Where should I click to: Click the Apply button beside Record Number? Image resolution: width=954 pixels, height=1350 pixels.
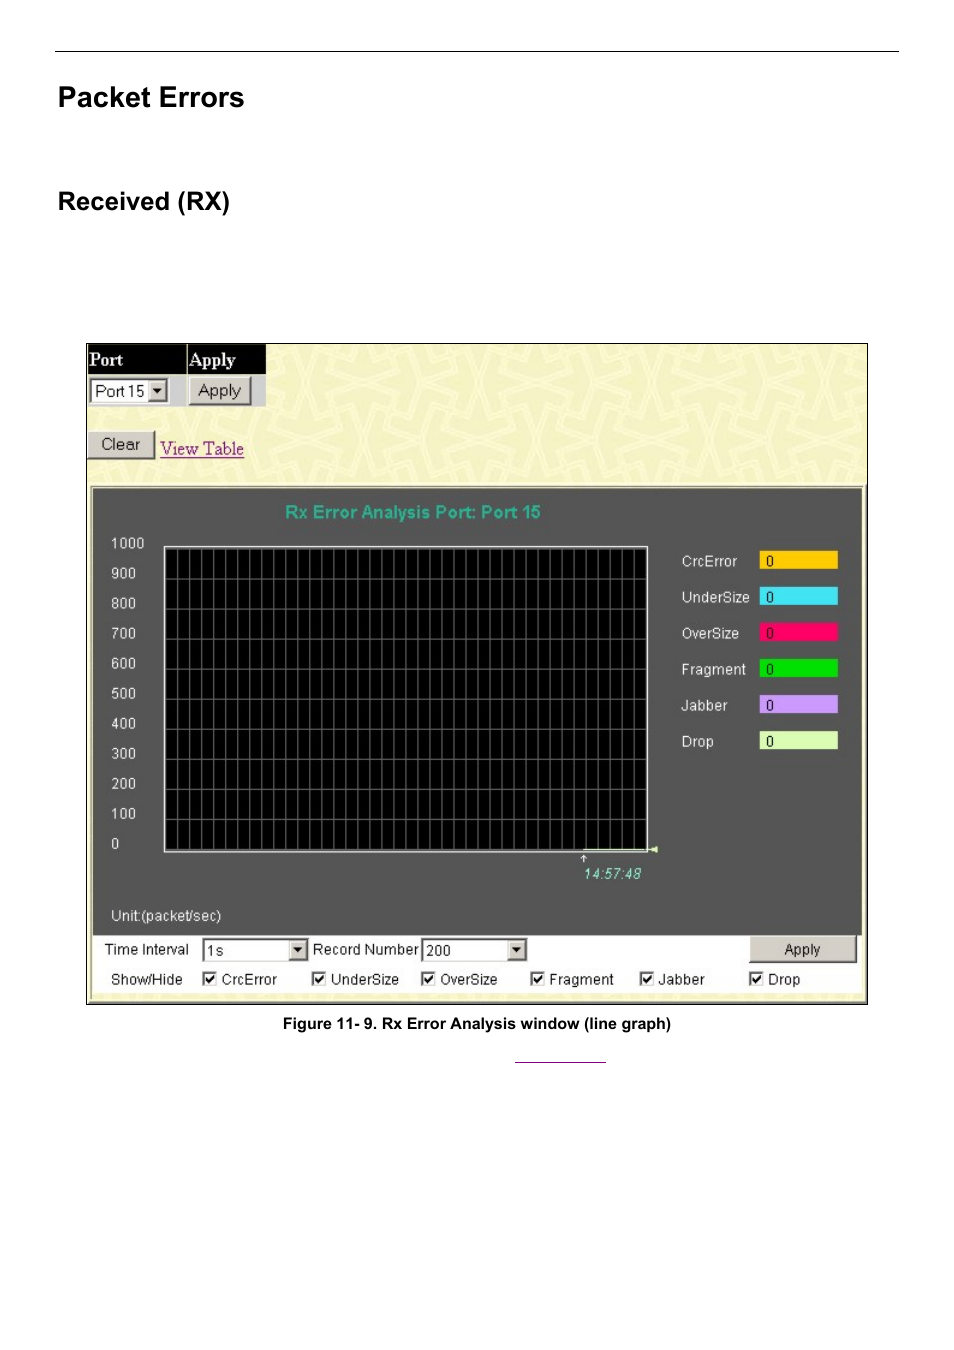click(802, 949)
